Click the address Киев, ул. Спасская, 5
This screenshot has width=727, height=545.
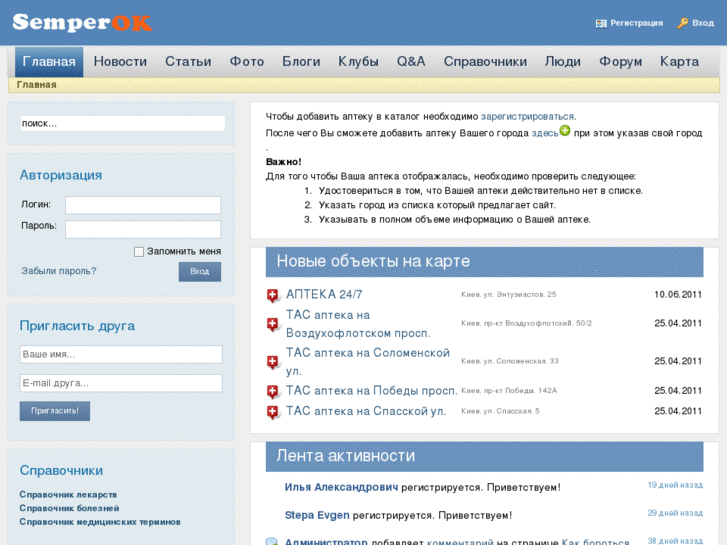[x=500, y=411]
